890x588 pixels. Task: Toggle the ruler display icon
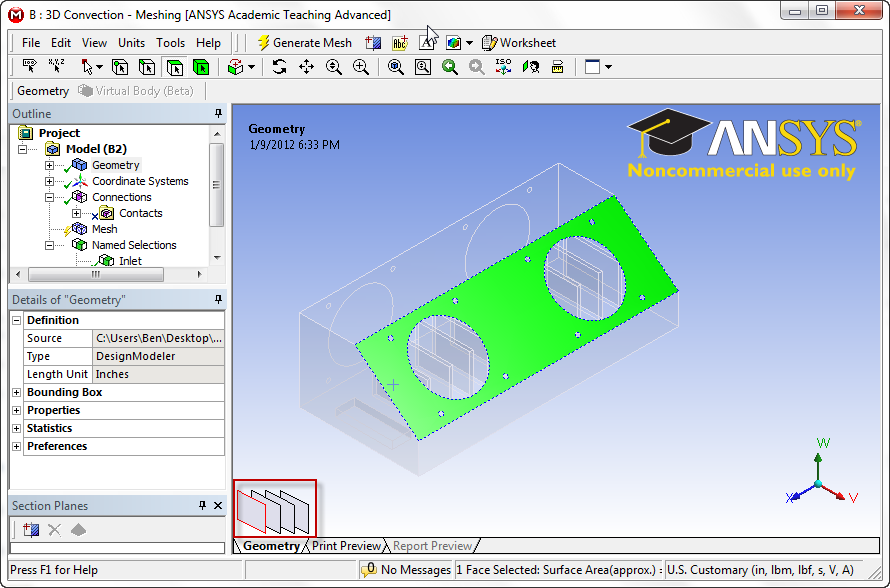click(557, 66)
